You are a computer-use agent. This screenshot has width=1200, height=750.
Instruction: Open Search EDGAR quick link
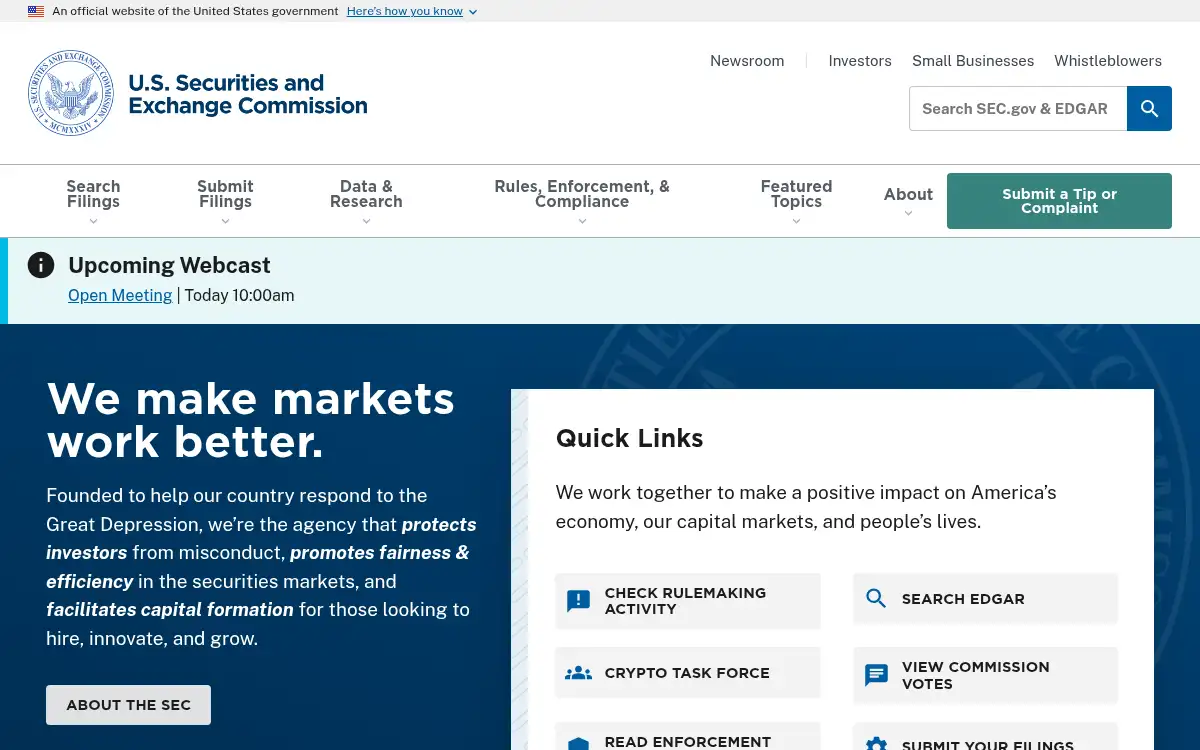point(985,599)
